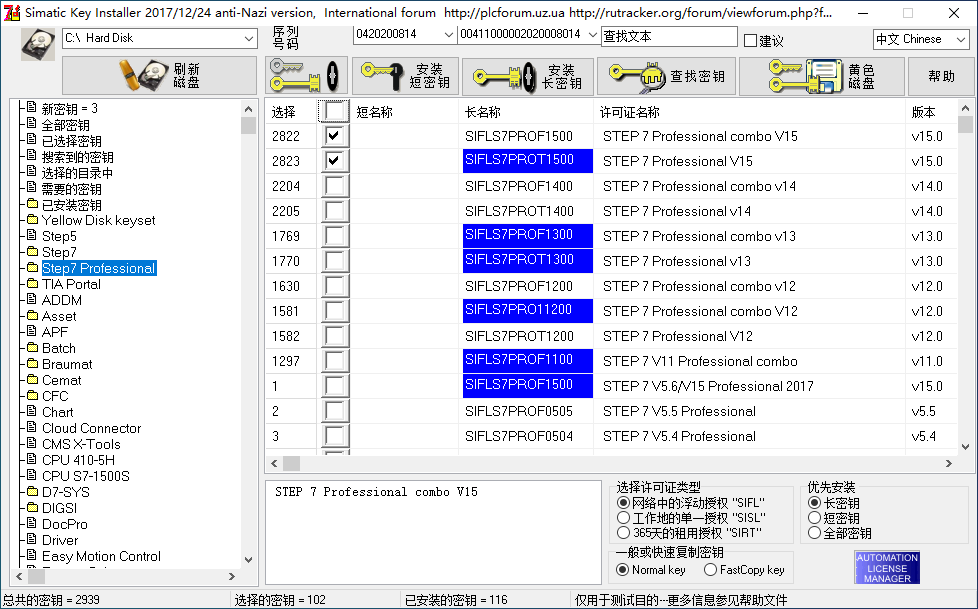Viewport: 978px width, 609px height.
Task: Select 新密钥 = 3 tree item
Action: pyautogui.click(x=69, y=109)
